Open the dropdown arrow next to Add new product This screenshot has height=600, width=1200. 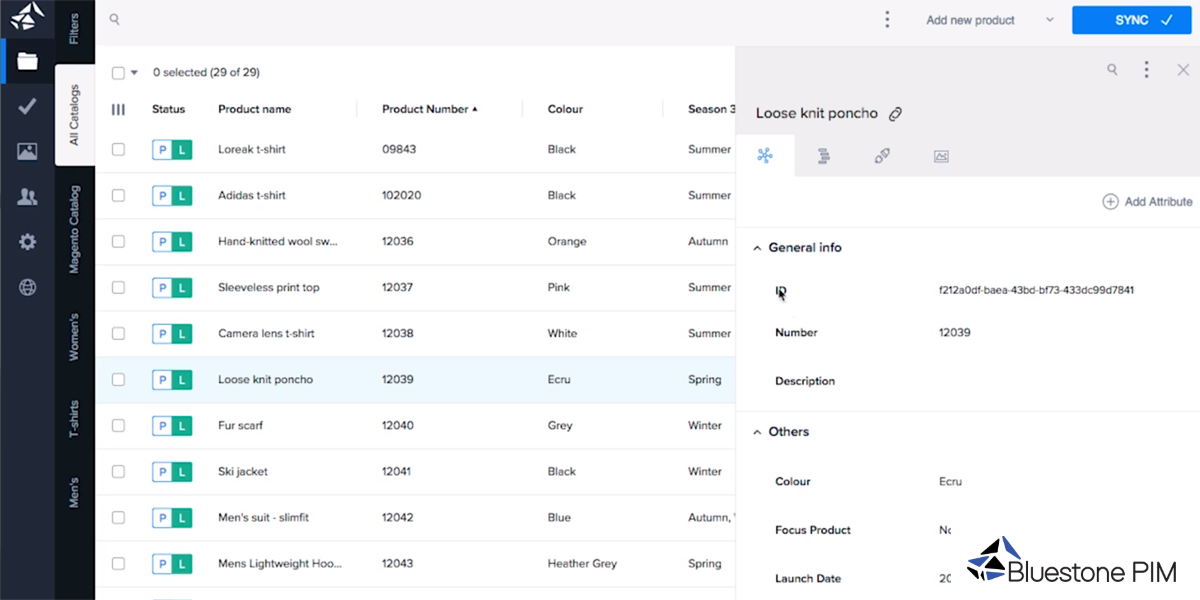pyautogui.click(x=1049, y=20)
